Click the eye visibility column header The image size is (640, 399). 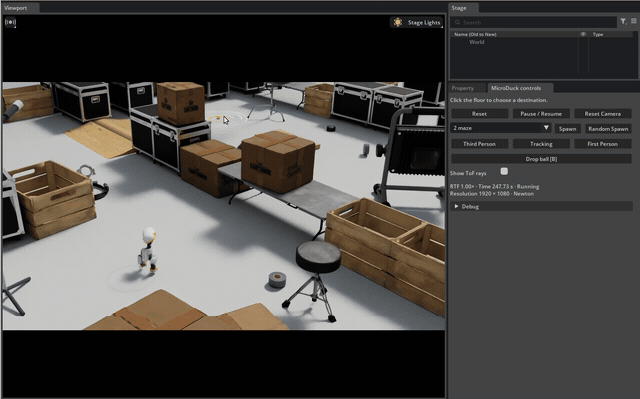pyautogui.click(x=583, y=34)
